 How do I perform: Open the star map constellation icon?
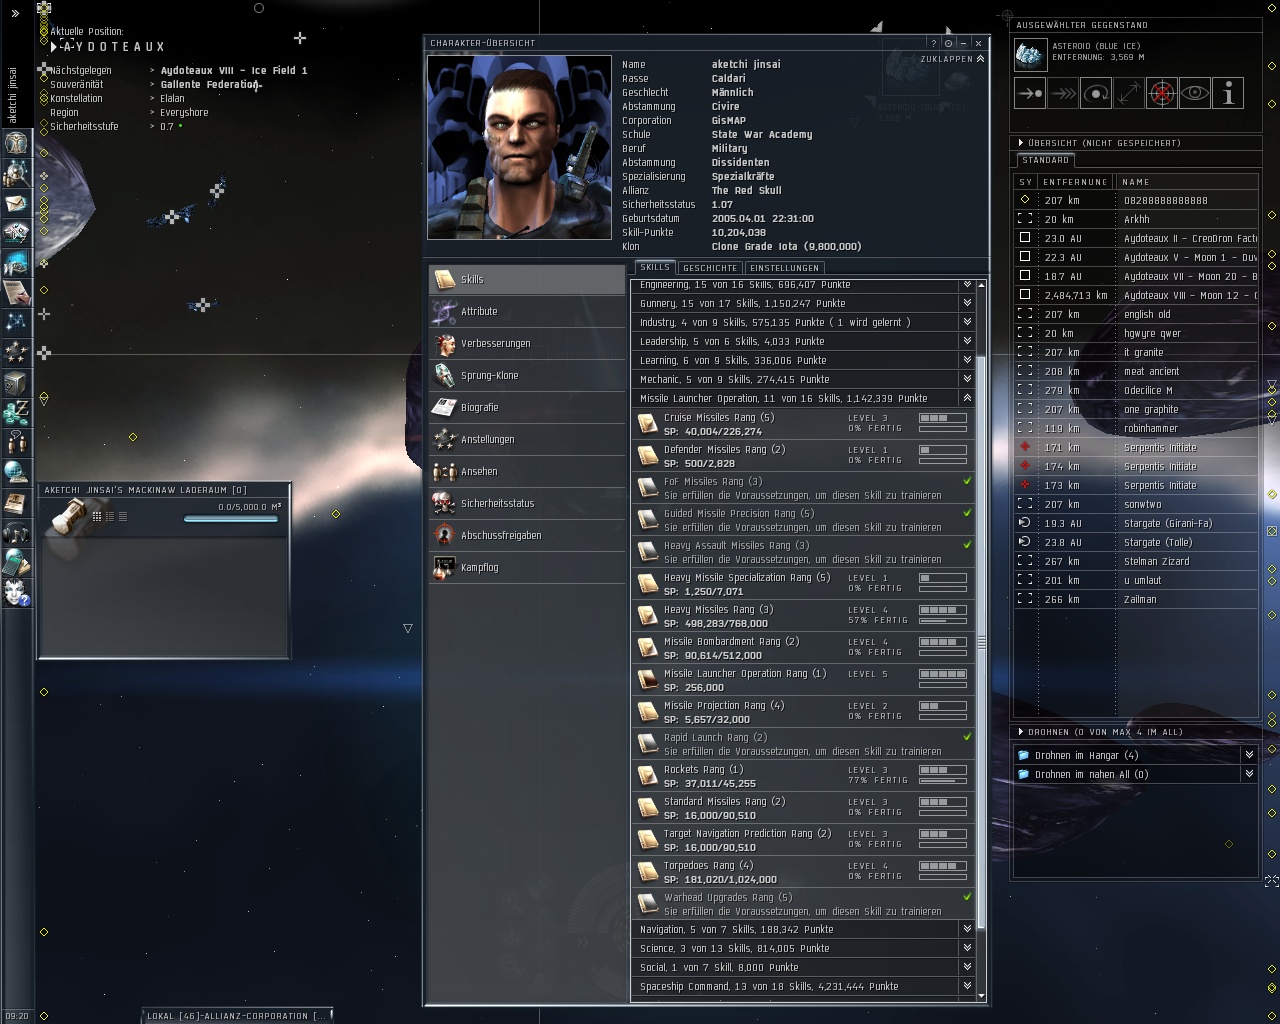(16, 322)
